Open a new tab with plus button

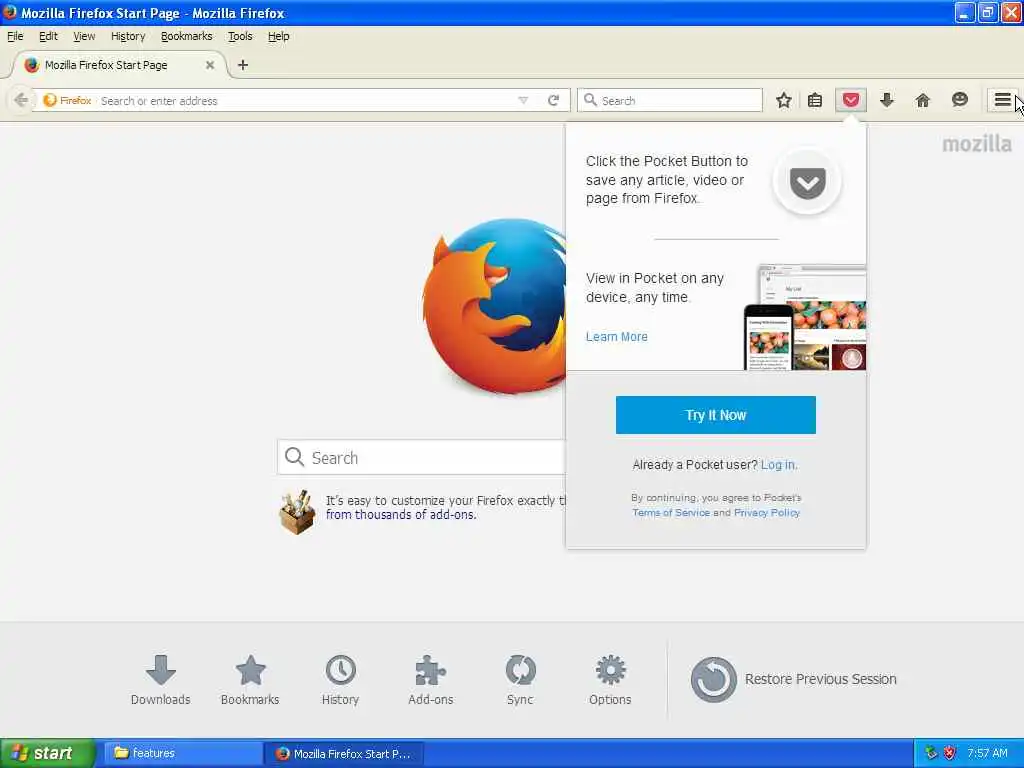coord(243,65)
